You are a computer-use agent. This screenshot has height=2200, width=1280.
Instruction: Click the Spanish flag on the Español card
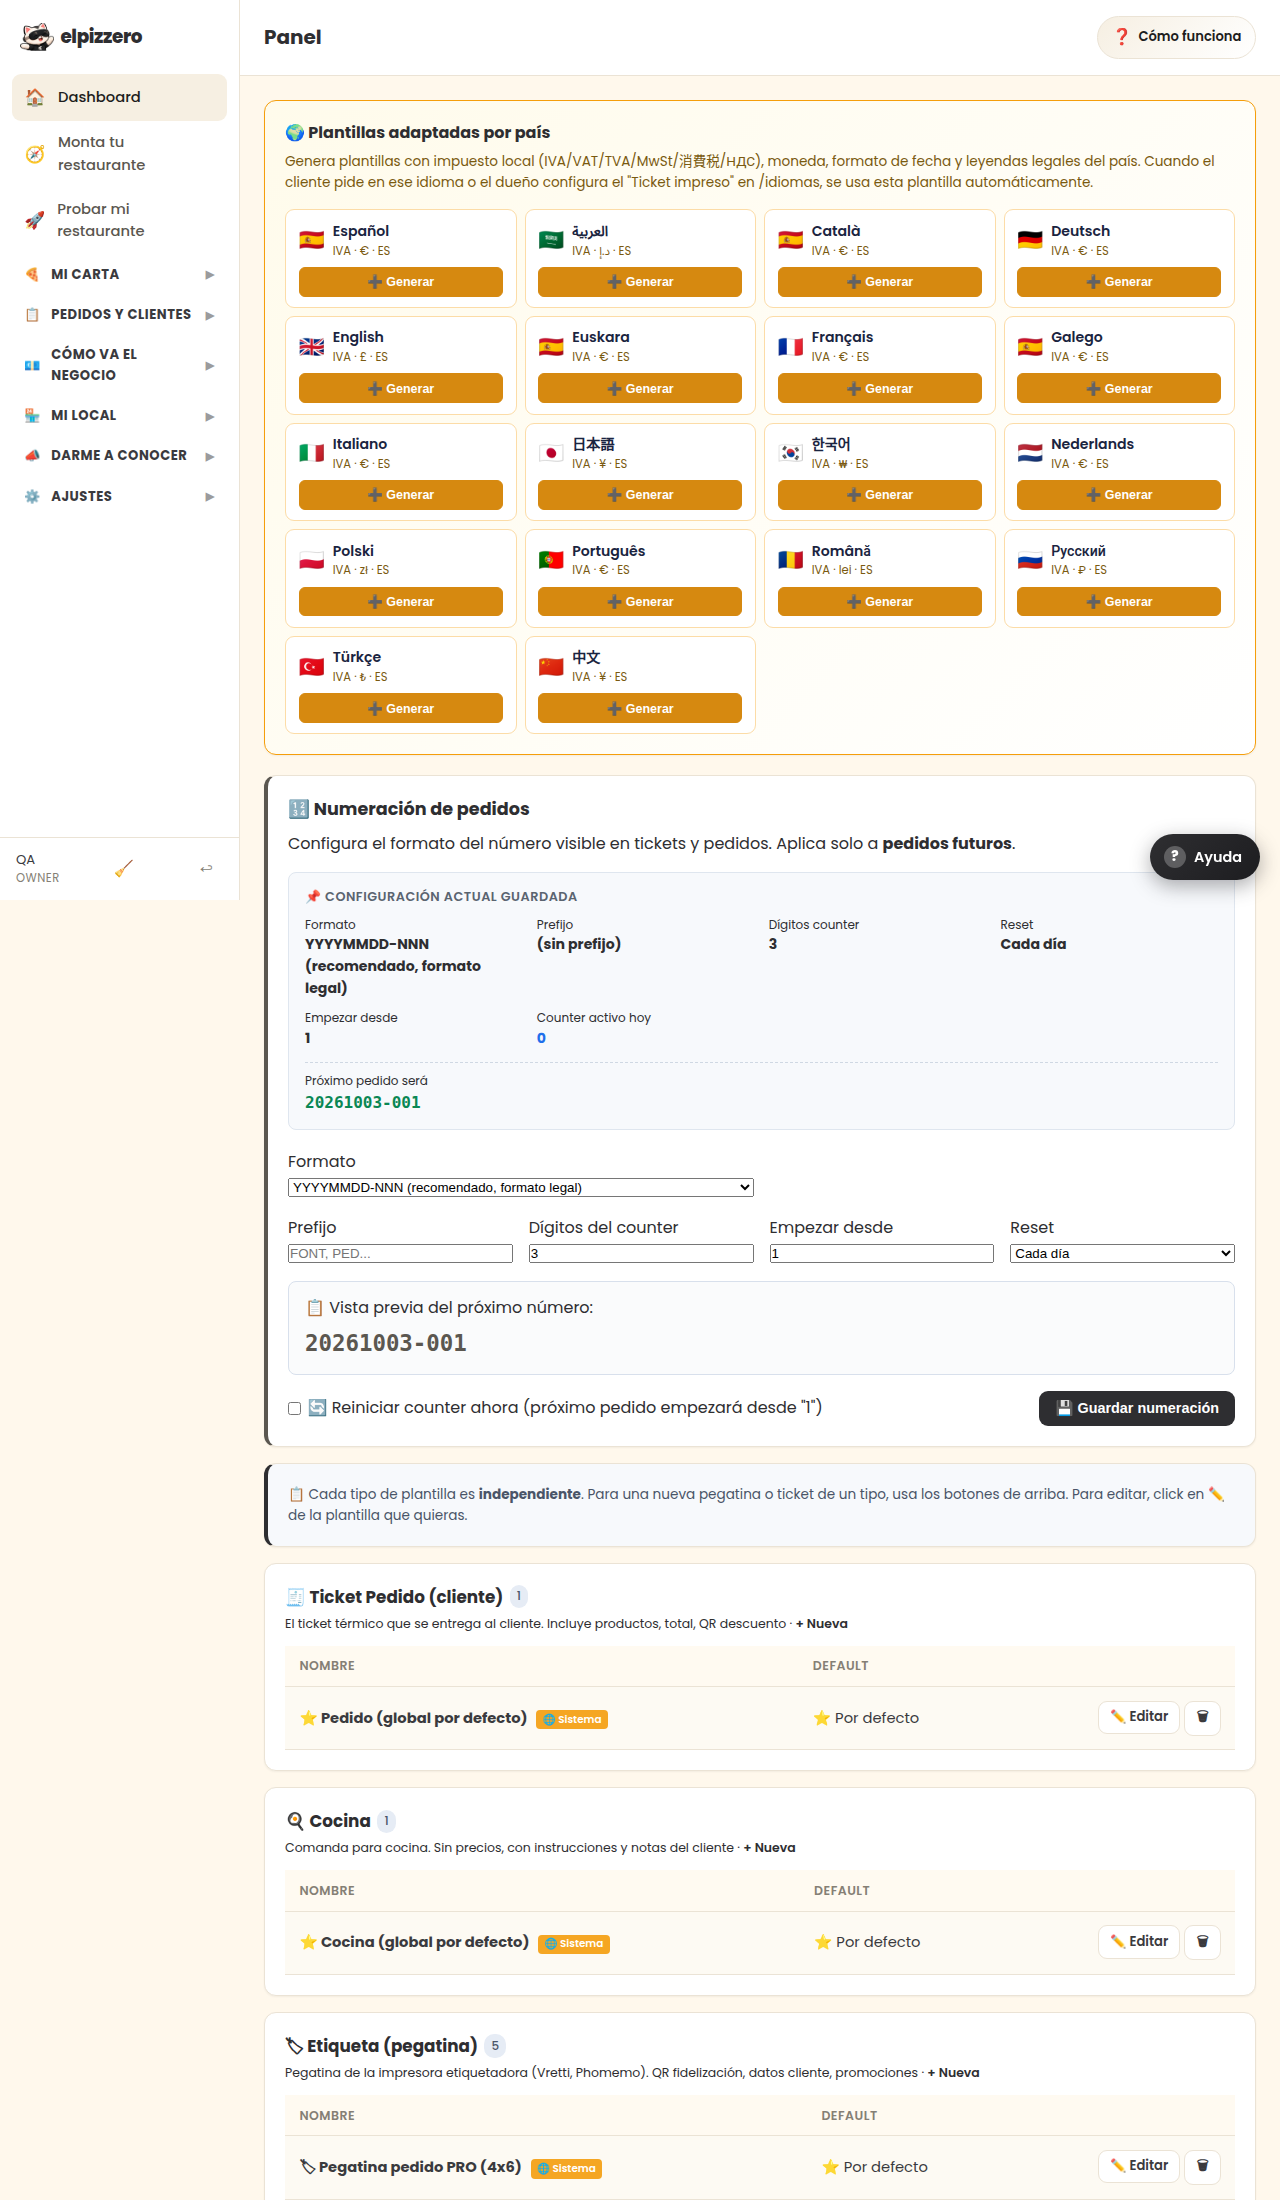312,240
